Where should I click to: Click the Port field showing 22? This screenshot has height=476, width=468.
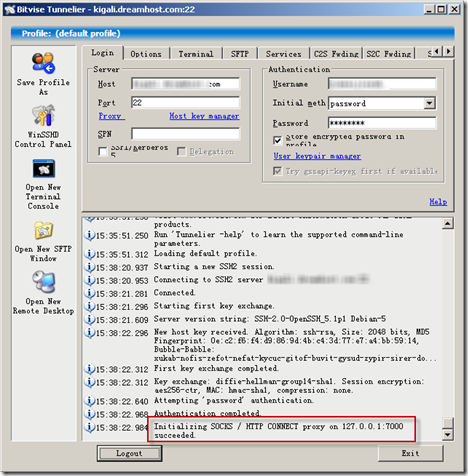pyautogui.click(x=185, y=103)
